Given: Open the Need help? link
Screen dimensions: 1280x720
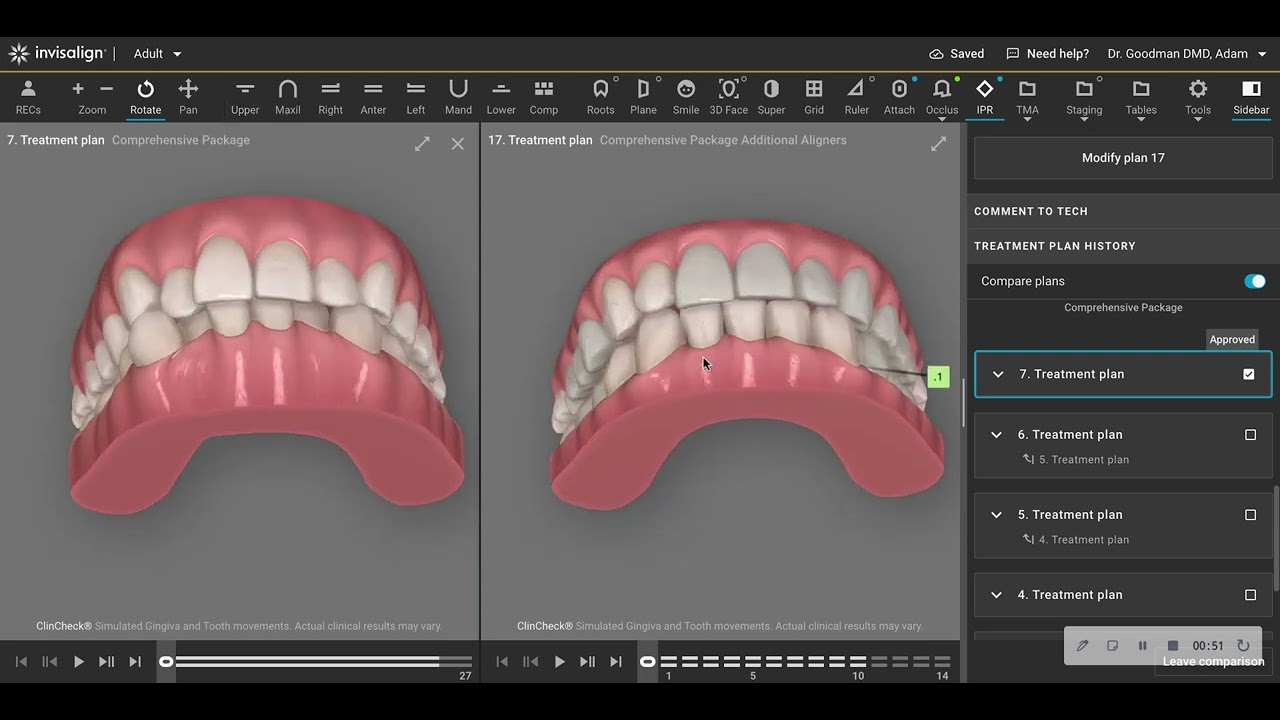Looking at the screenshot, I should tap(1047, 54).
